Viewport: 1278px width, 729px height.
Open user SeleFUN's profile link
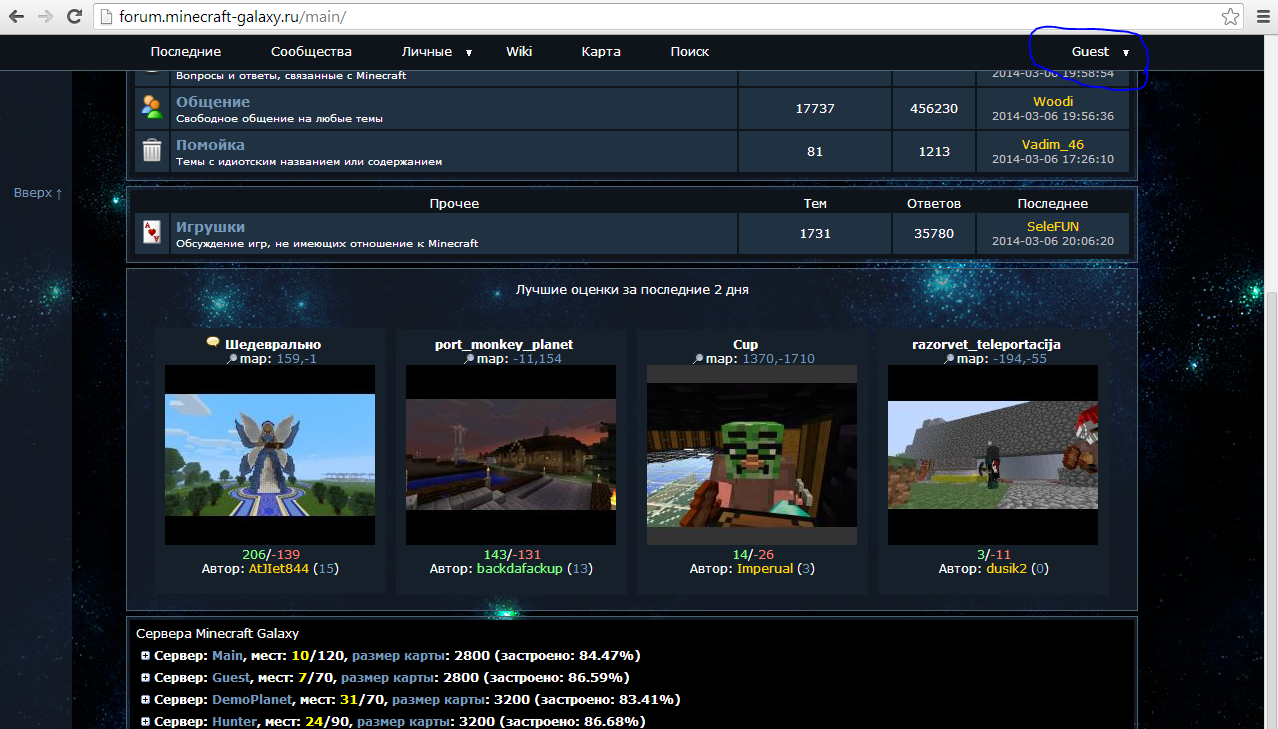[1053, 227]
